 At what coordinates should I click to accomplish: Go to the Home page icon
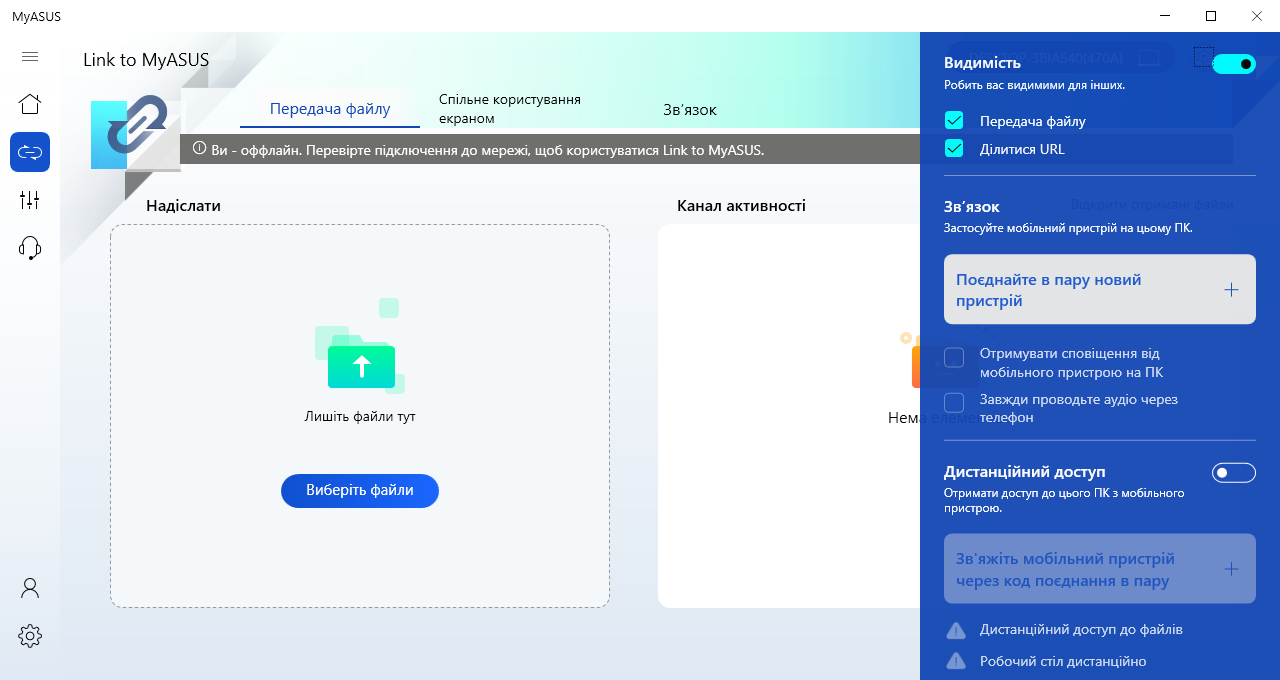coord(30,104)
